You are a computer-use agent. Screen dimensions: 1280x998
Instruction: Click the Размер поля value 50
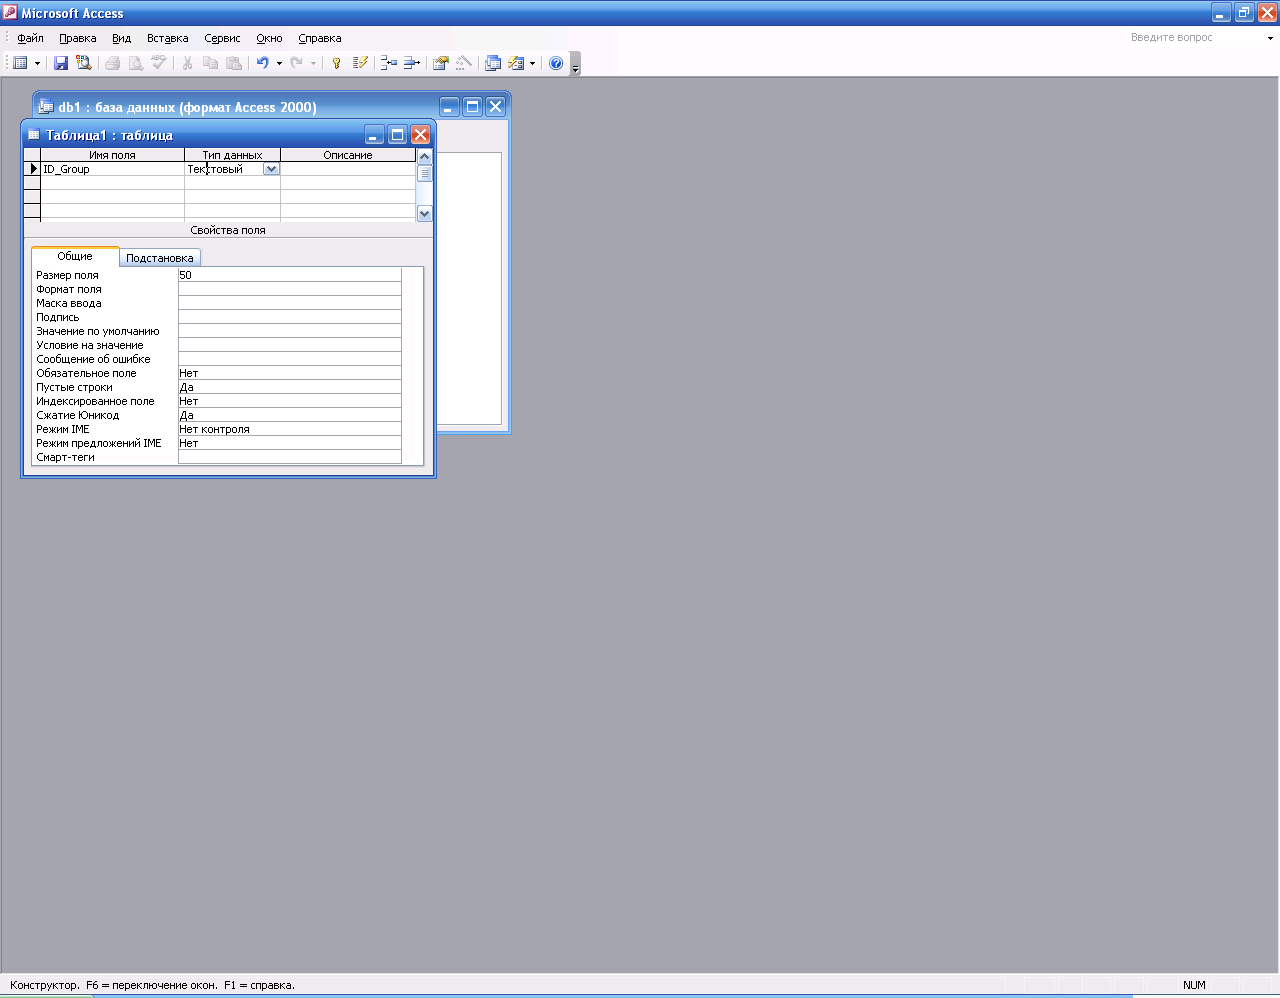290,275
